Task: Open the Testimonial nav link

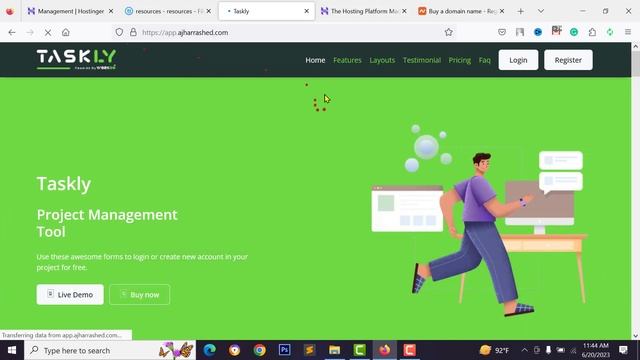Action: coord(422,60)
